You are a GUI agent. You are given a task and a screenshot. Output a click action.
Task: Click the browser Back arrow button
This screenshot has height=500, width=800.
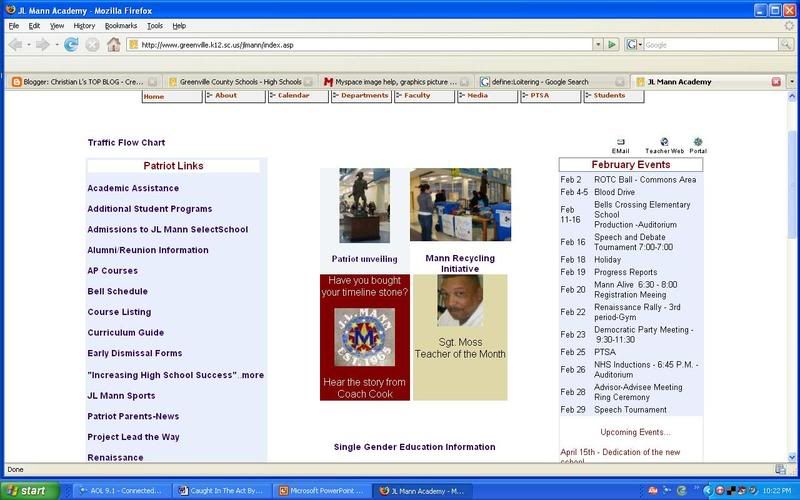15,45
